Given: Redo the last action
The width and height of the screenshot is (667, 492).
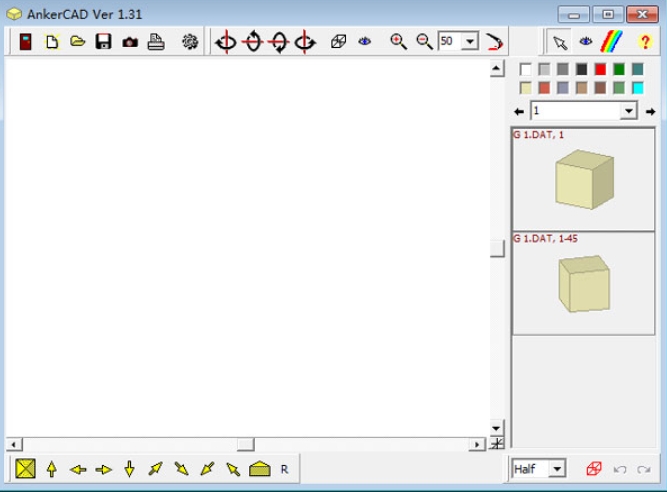Looking at the screenshot, I should (x=644, y=469).
